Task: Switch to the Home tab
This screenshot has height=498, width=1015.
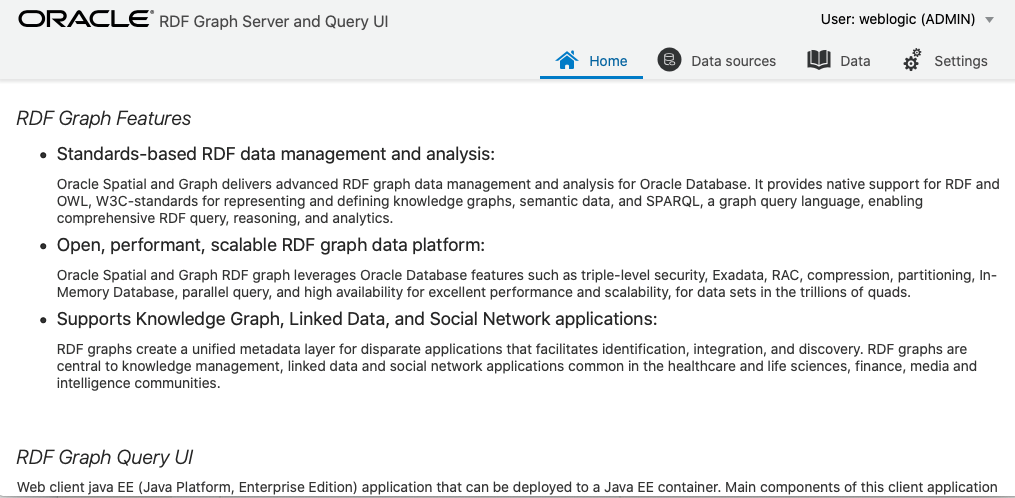Action: [592, 61]
